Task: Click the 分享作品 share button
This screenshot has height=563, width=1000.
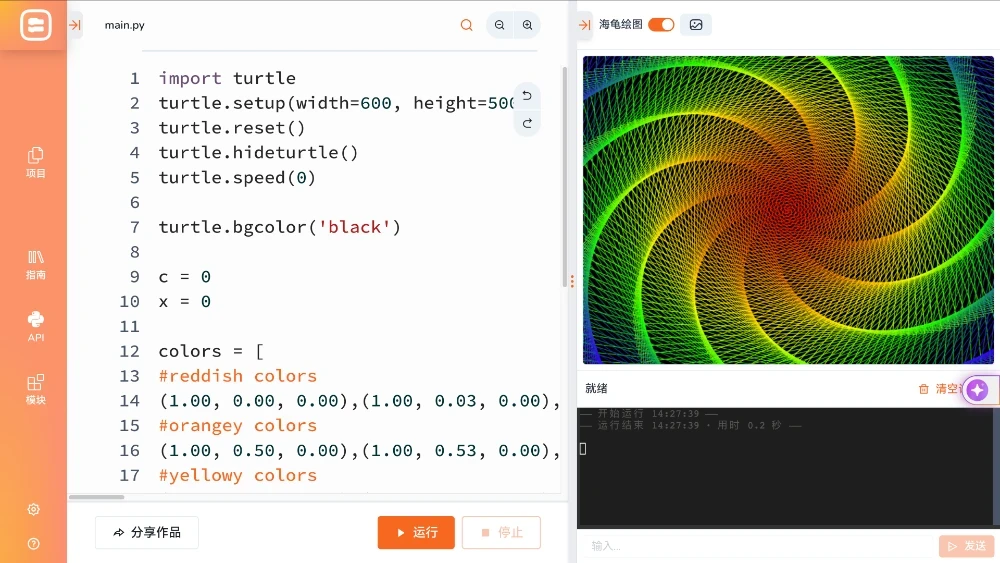Action: [x=147, y=532]
